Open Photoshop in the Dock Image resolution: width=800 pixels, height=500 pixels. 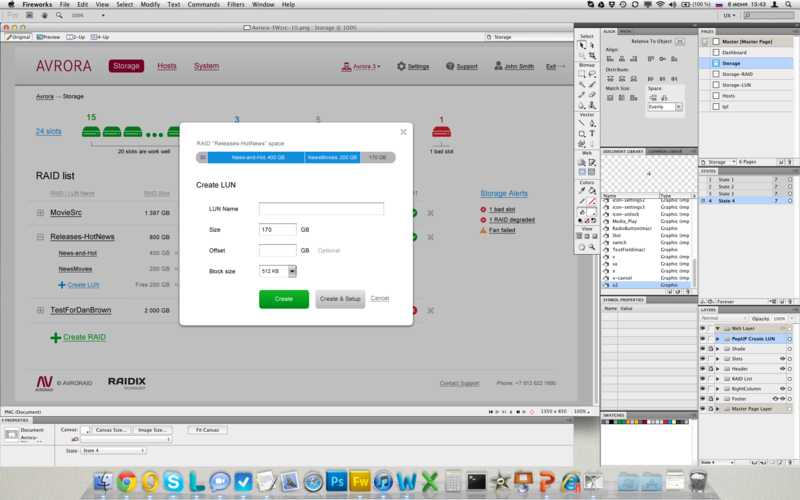pyautogui.click(x=337, y=482)
